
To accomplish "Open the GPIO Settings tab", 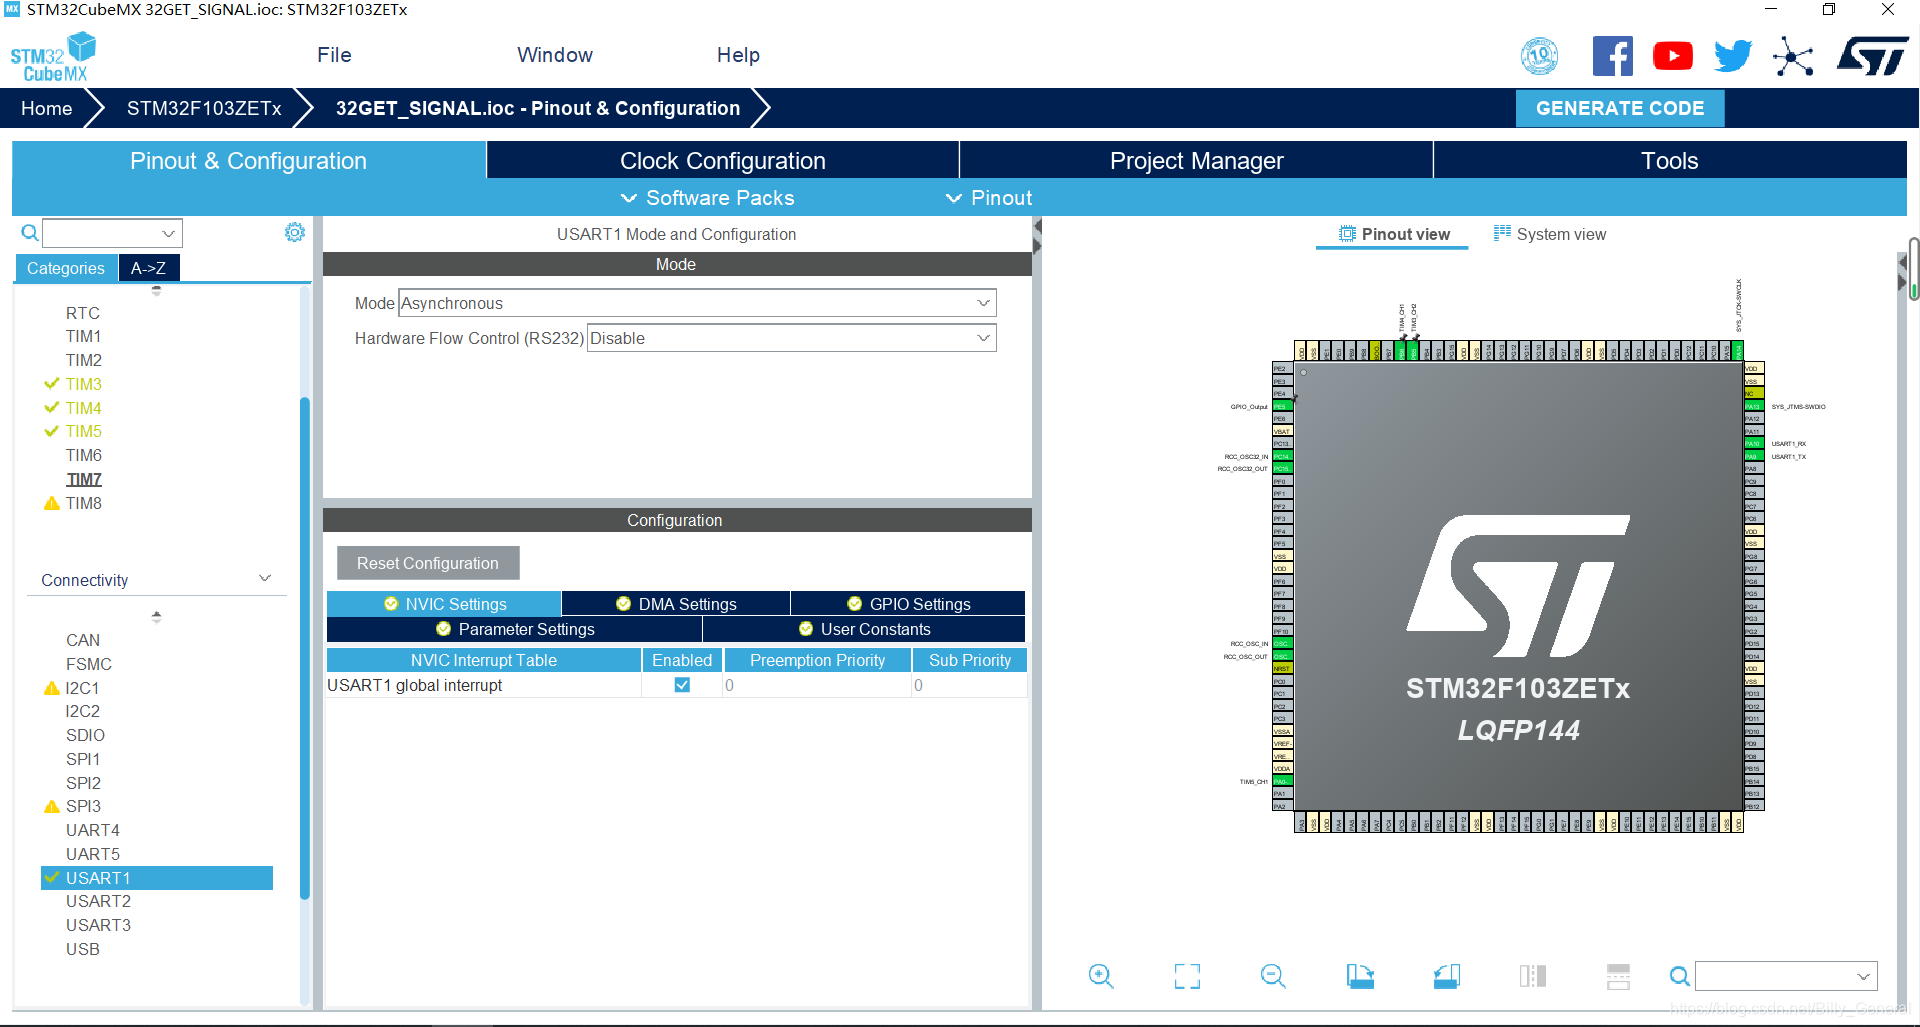I will (908, 604).
